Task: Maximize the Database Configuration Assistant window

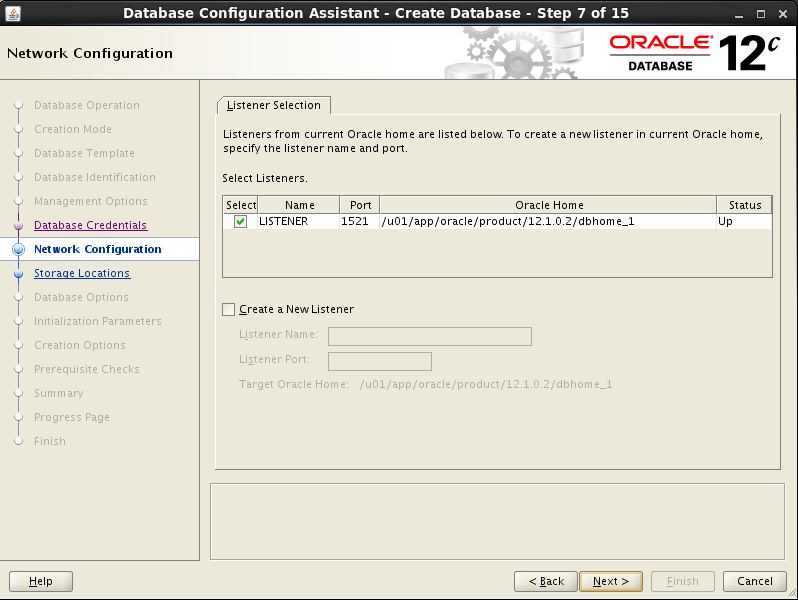Action: [761, 14]
